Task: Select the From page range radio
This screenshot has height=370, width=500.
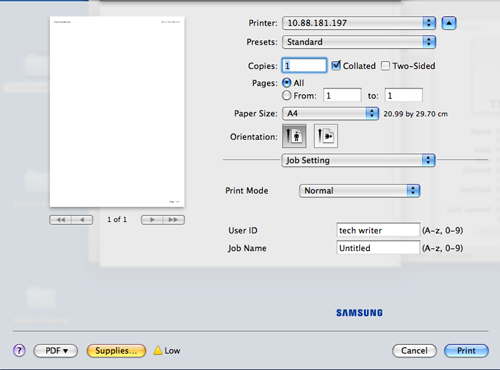Action: coord(287,96)
